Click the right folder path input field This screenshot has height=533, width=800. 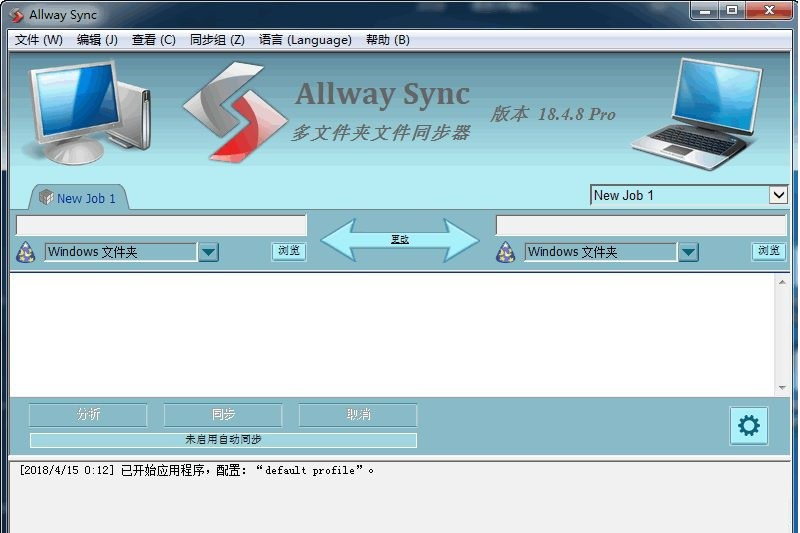(641, 225)
